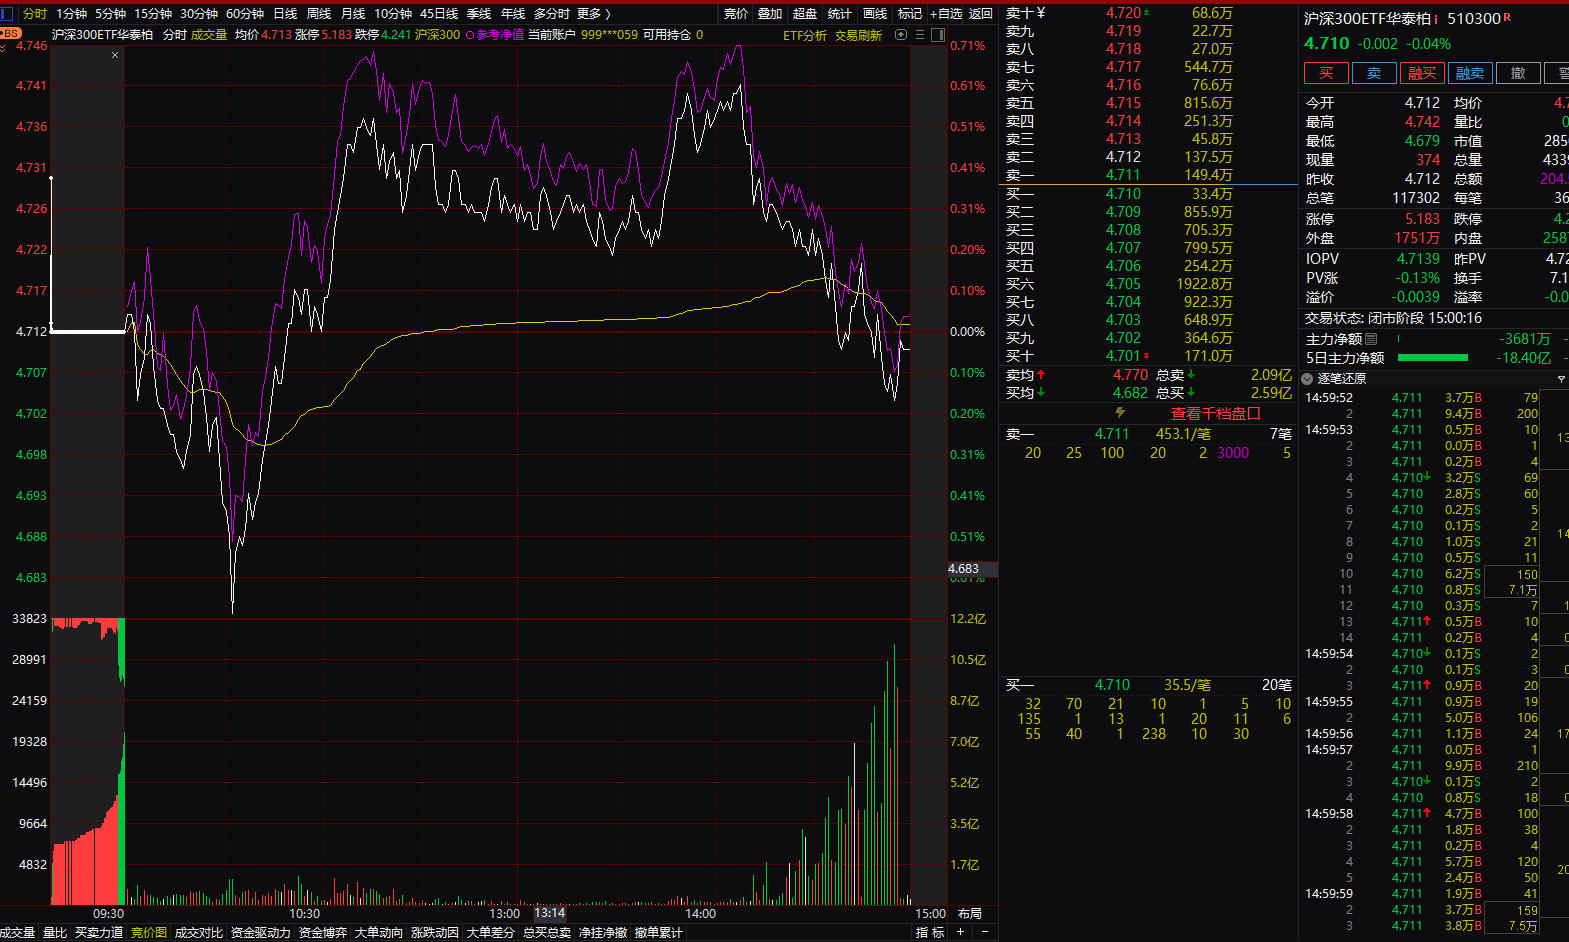Open the 多分时 multi-timeframe option
This screenshot has width=1569, height=942.
click(551, 14)
